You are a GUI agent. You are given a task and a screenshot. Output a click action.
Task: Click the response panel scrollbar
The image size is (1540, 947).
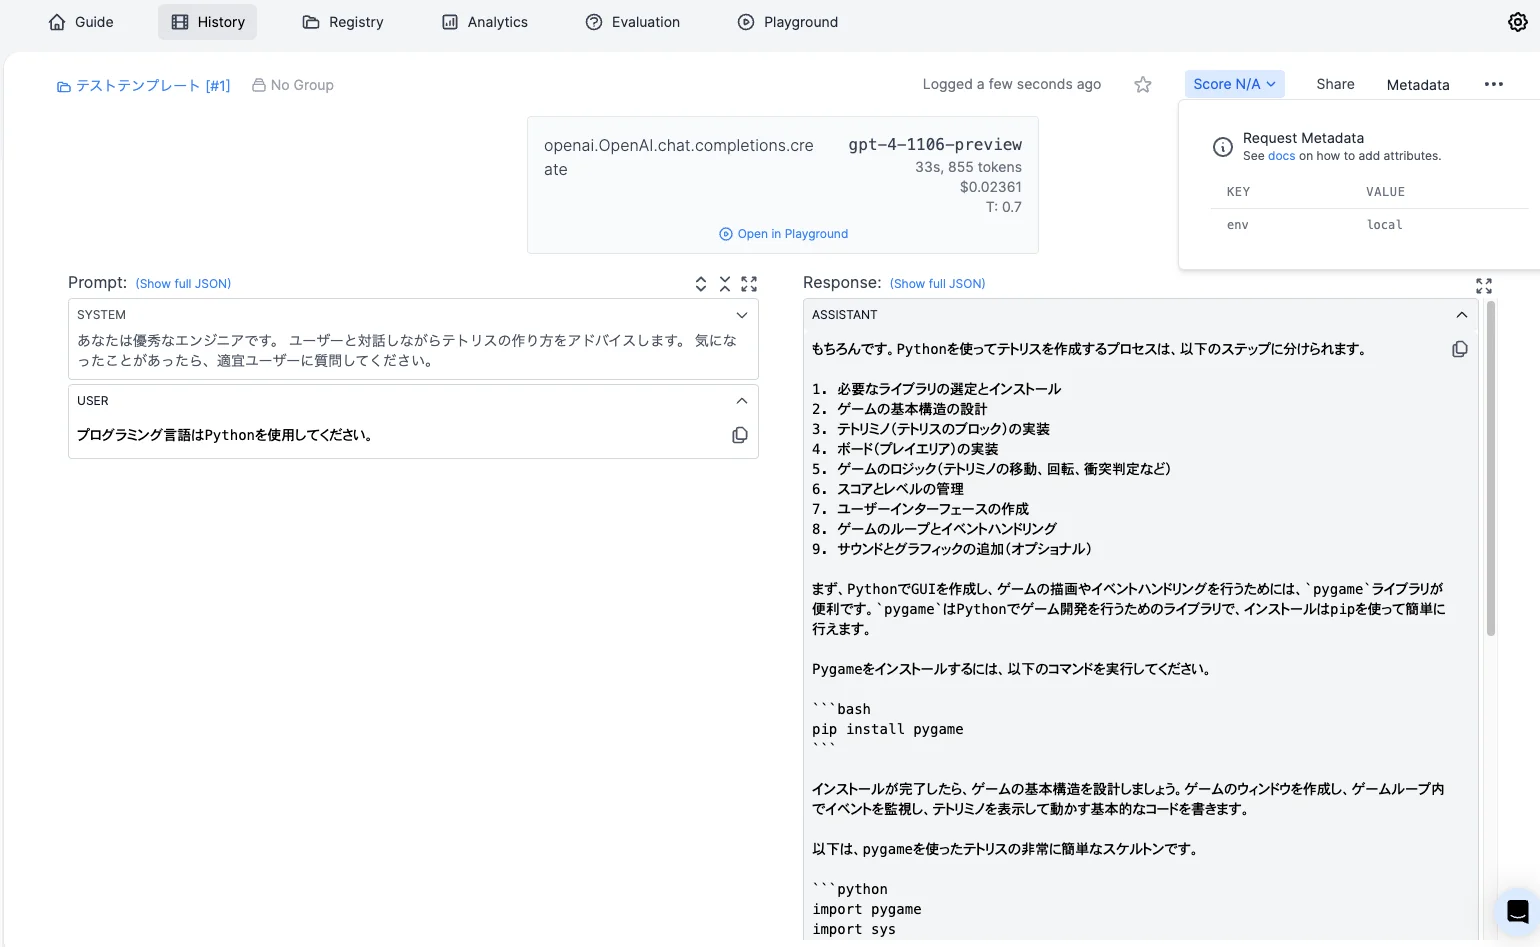[1491, 468]
